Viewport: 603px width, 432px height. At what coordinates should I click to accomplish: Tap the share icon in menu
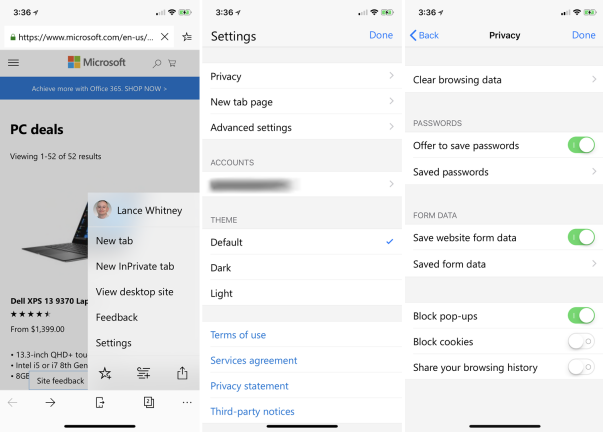click(x=182, y=373)
